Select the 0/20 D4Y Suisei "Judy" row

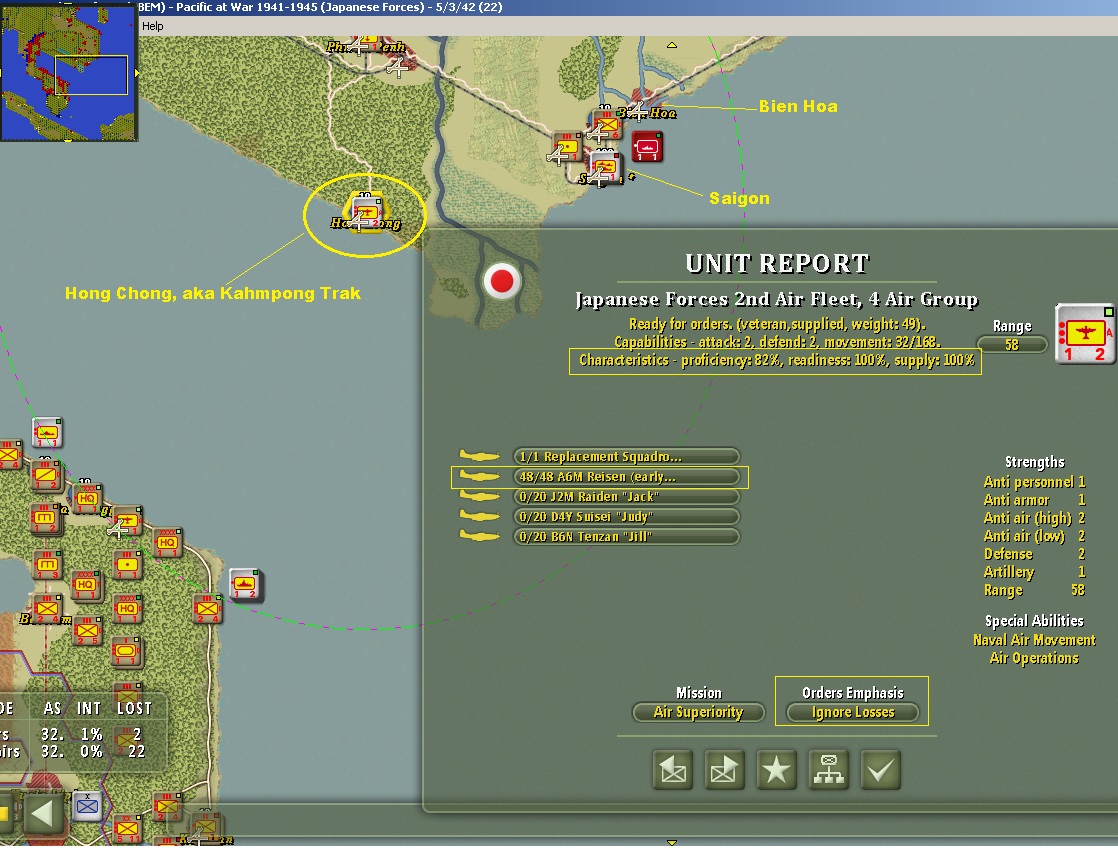(626, 516)
